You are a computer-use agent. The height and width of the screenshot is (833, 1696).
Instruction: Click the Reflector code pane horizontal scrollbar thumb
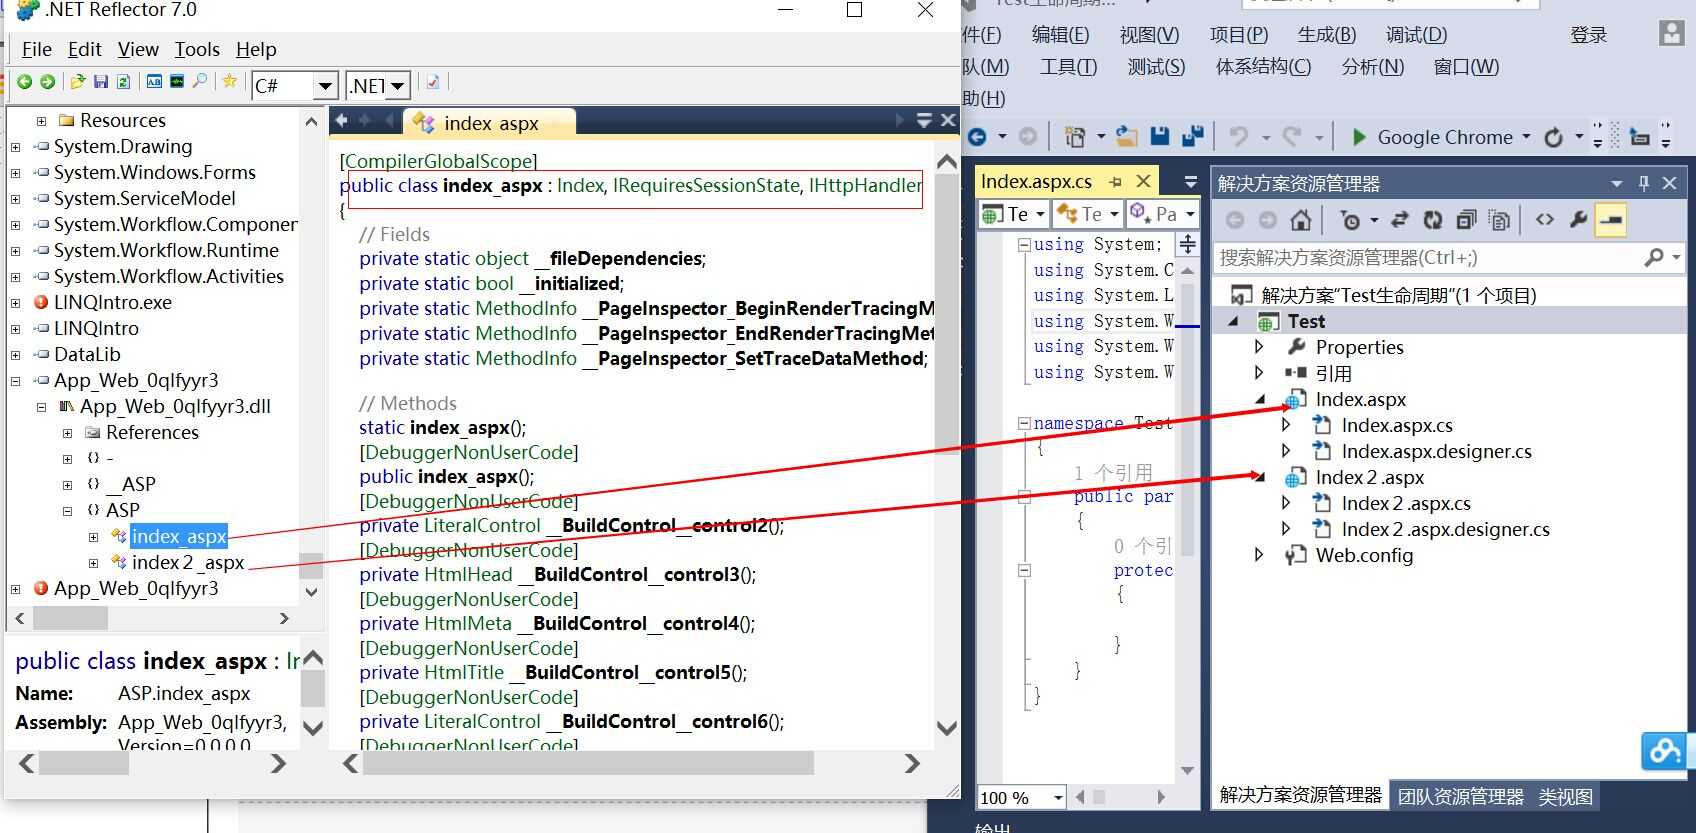[x=589, y=764]
